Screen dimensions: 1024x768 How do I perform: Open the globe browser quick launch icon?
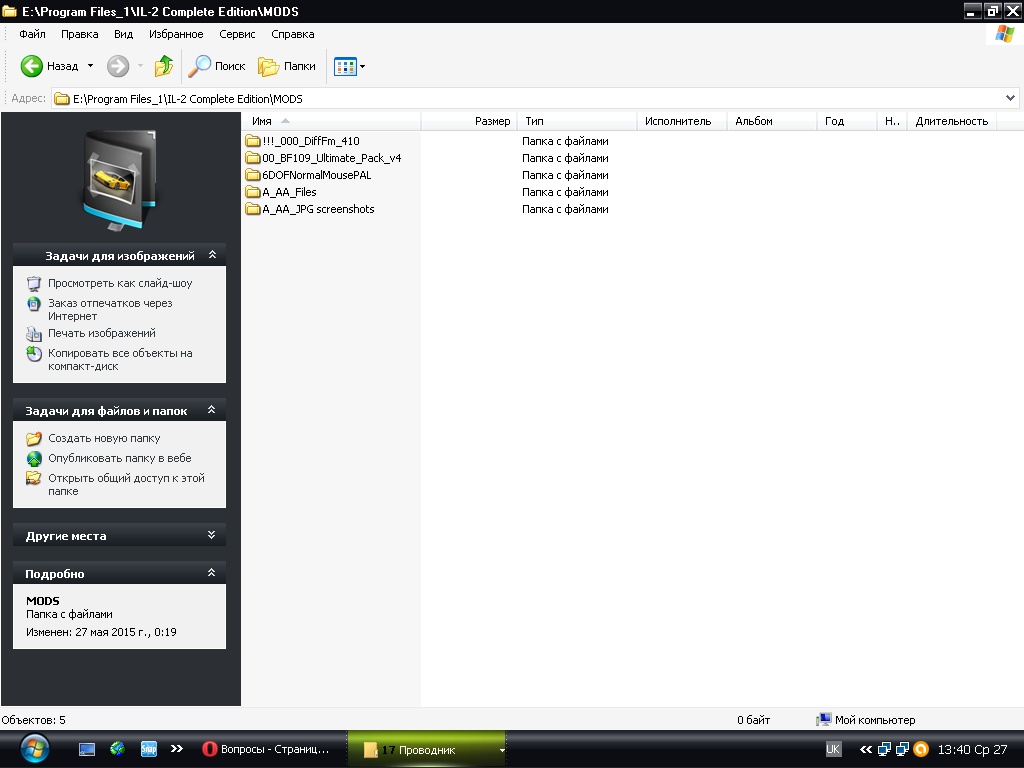pyautogui.click(x=118, y=748)
